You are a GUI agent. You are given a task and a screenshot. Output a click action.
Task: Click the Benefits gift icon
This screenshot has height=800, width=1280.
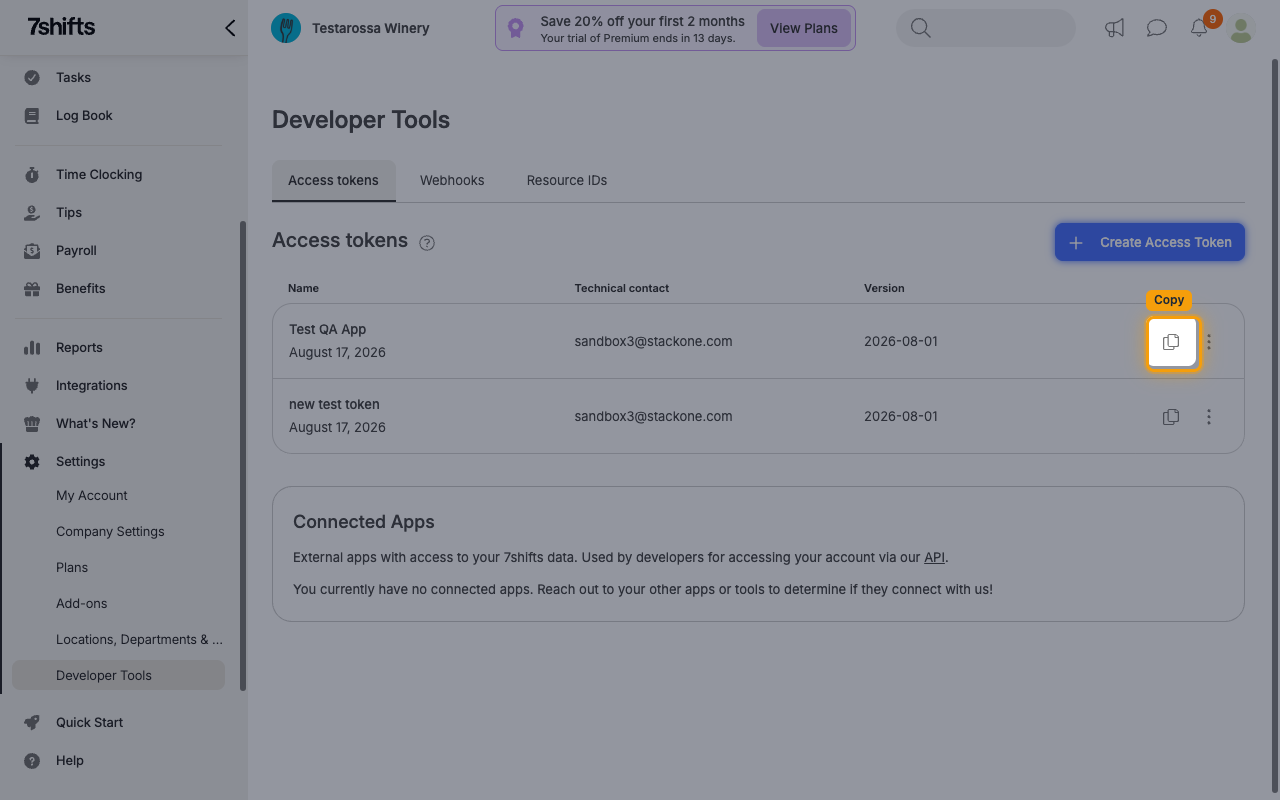tap(32, 288)
